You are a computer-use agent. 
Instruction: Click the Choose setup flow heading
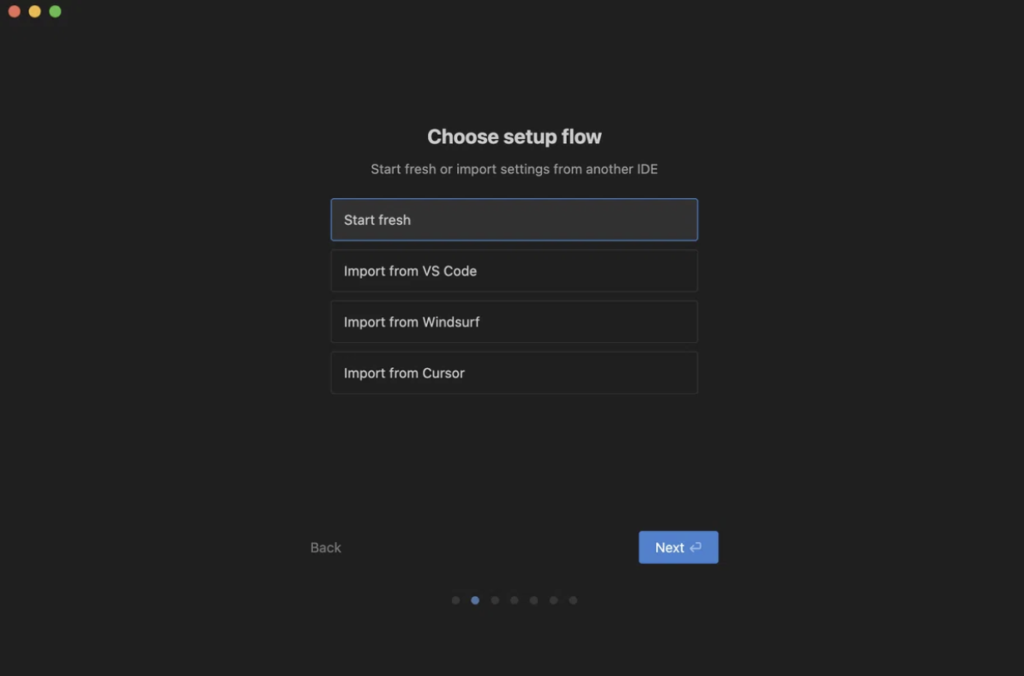coord(514,137)
